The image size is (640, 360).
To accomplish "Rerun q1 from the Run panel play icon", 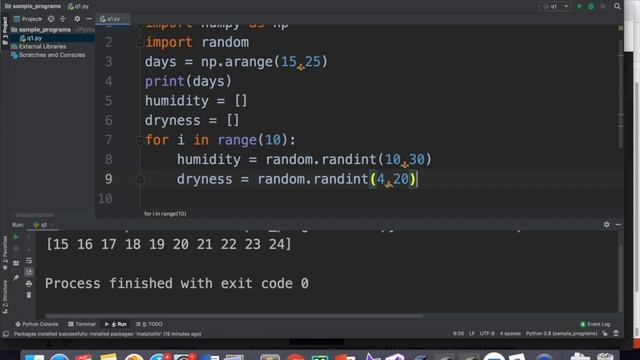I will 16,237.
